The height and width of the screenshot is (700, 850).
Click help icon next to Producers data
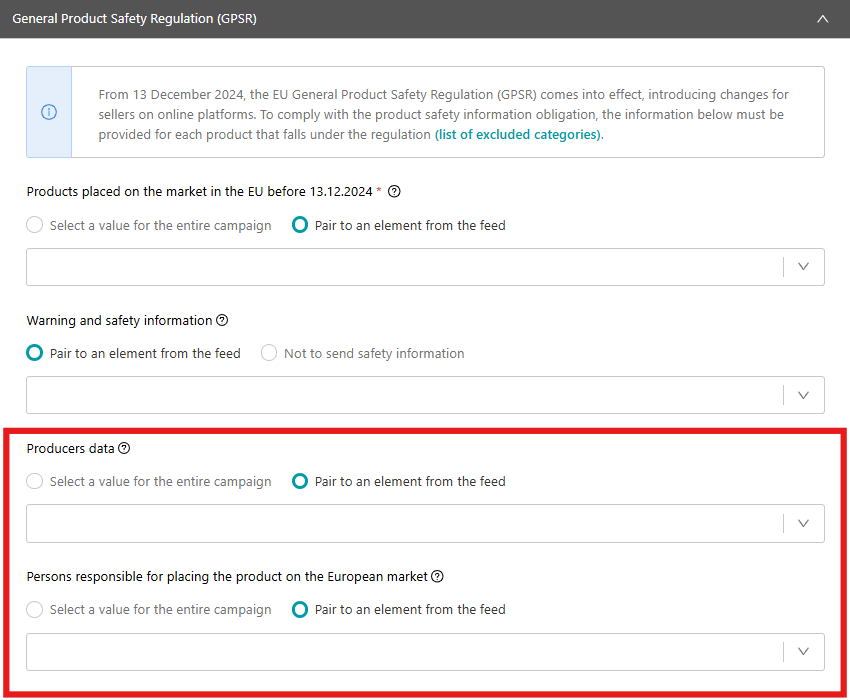[124, 448]
